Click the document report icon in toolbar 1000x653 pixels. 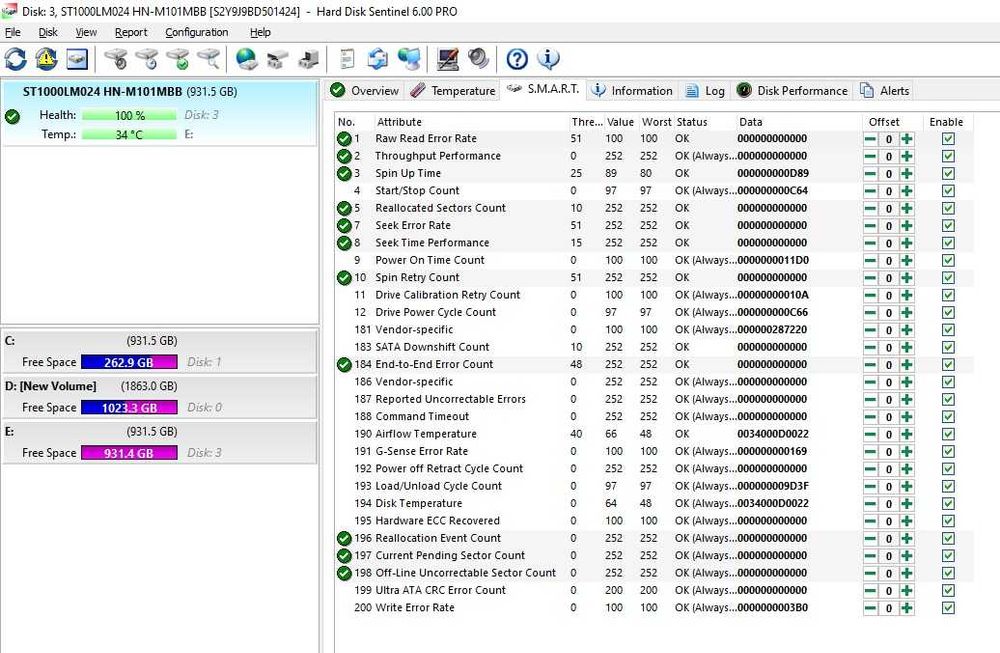[348, 59]
